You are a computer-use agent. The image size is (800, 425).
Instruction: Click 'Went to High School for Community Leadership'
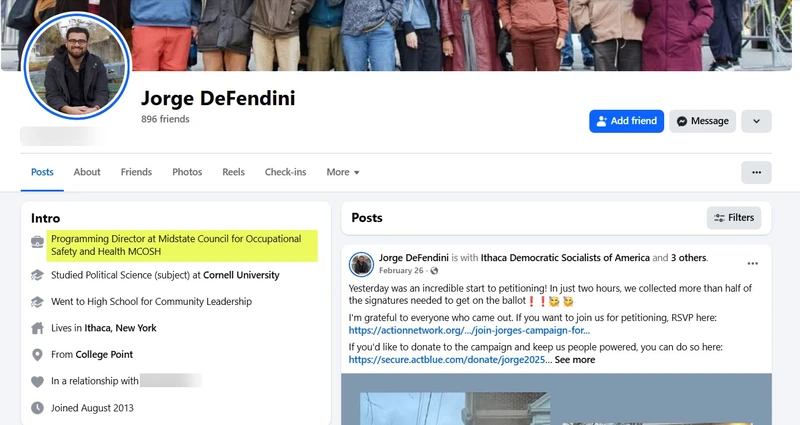pyautogui.click(x=152, y=302)
